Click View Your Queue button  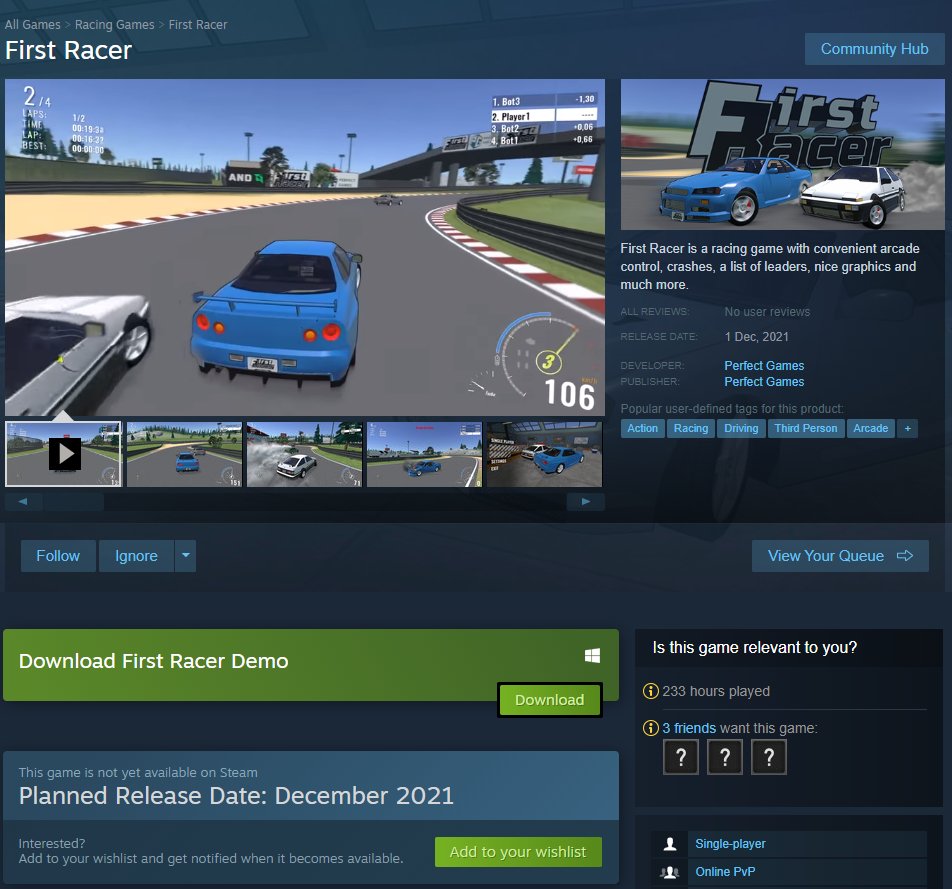click(x=840, y=556)
